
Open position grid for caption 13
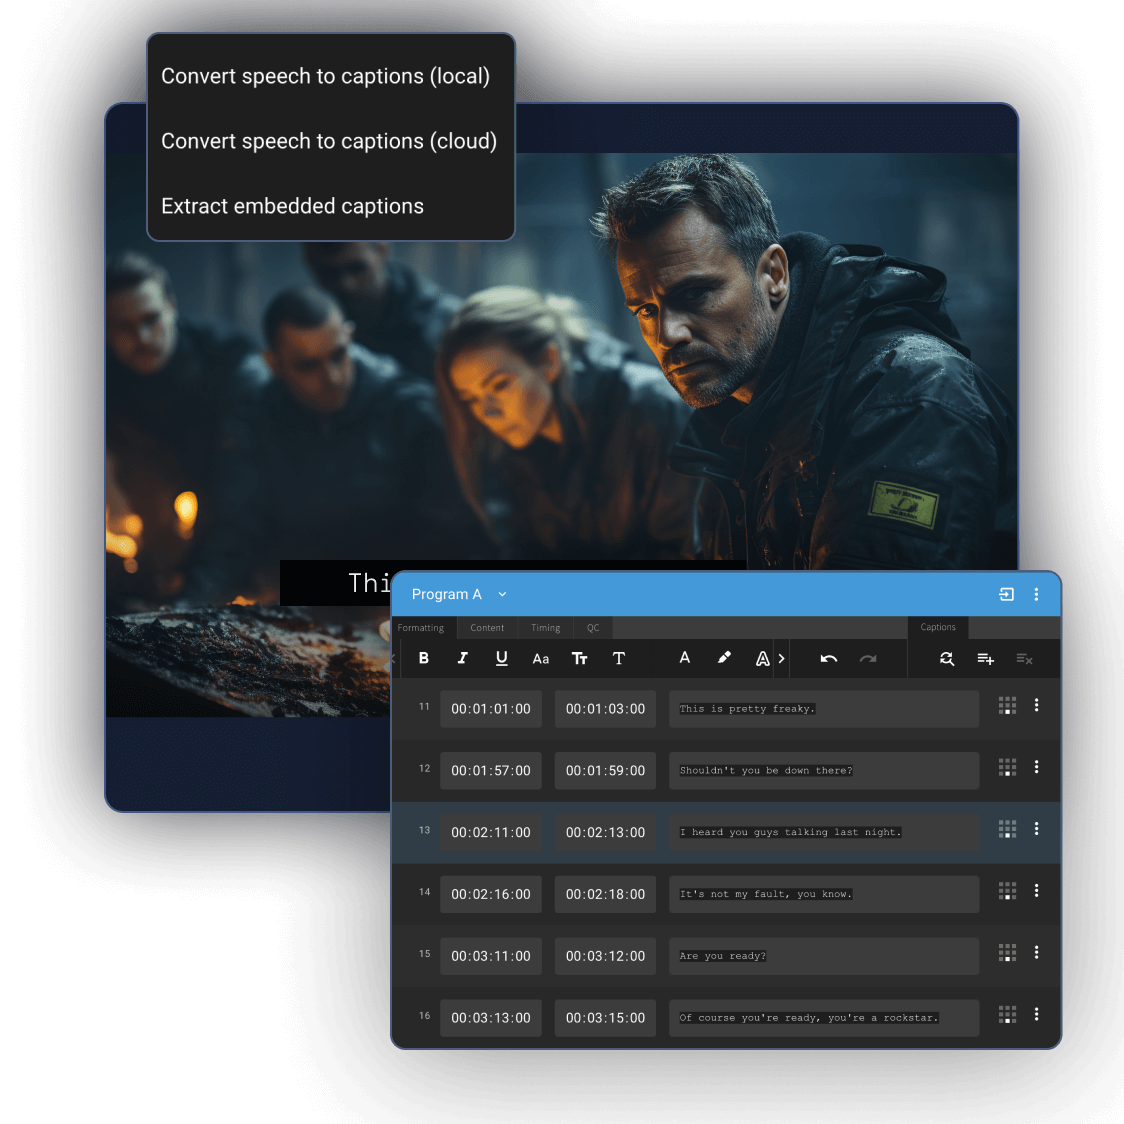(x=1007, y=829)
